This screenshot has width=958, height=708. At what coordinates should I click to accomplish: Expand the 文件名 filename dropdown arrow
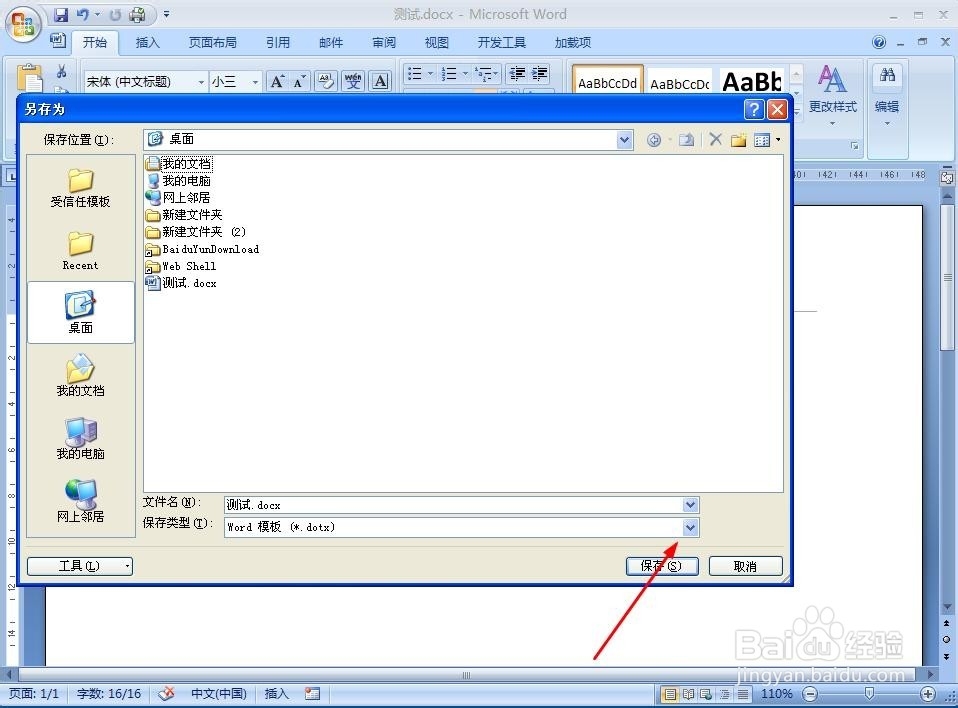690,505
